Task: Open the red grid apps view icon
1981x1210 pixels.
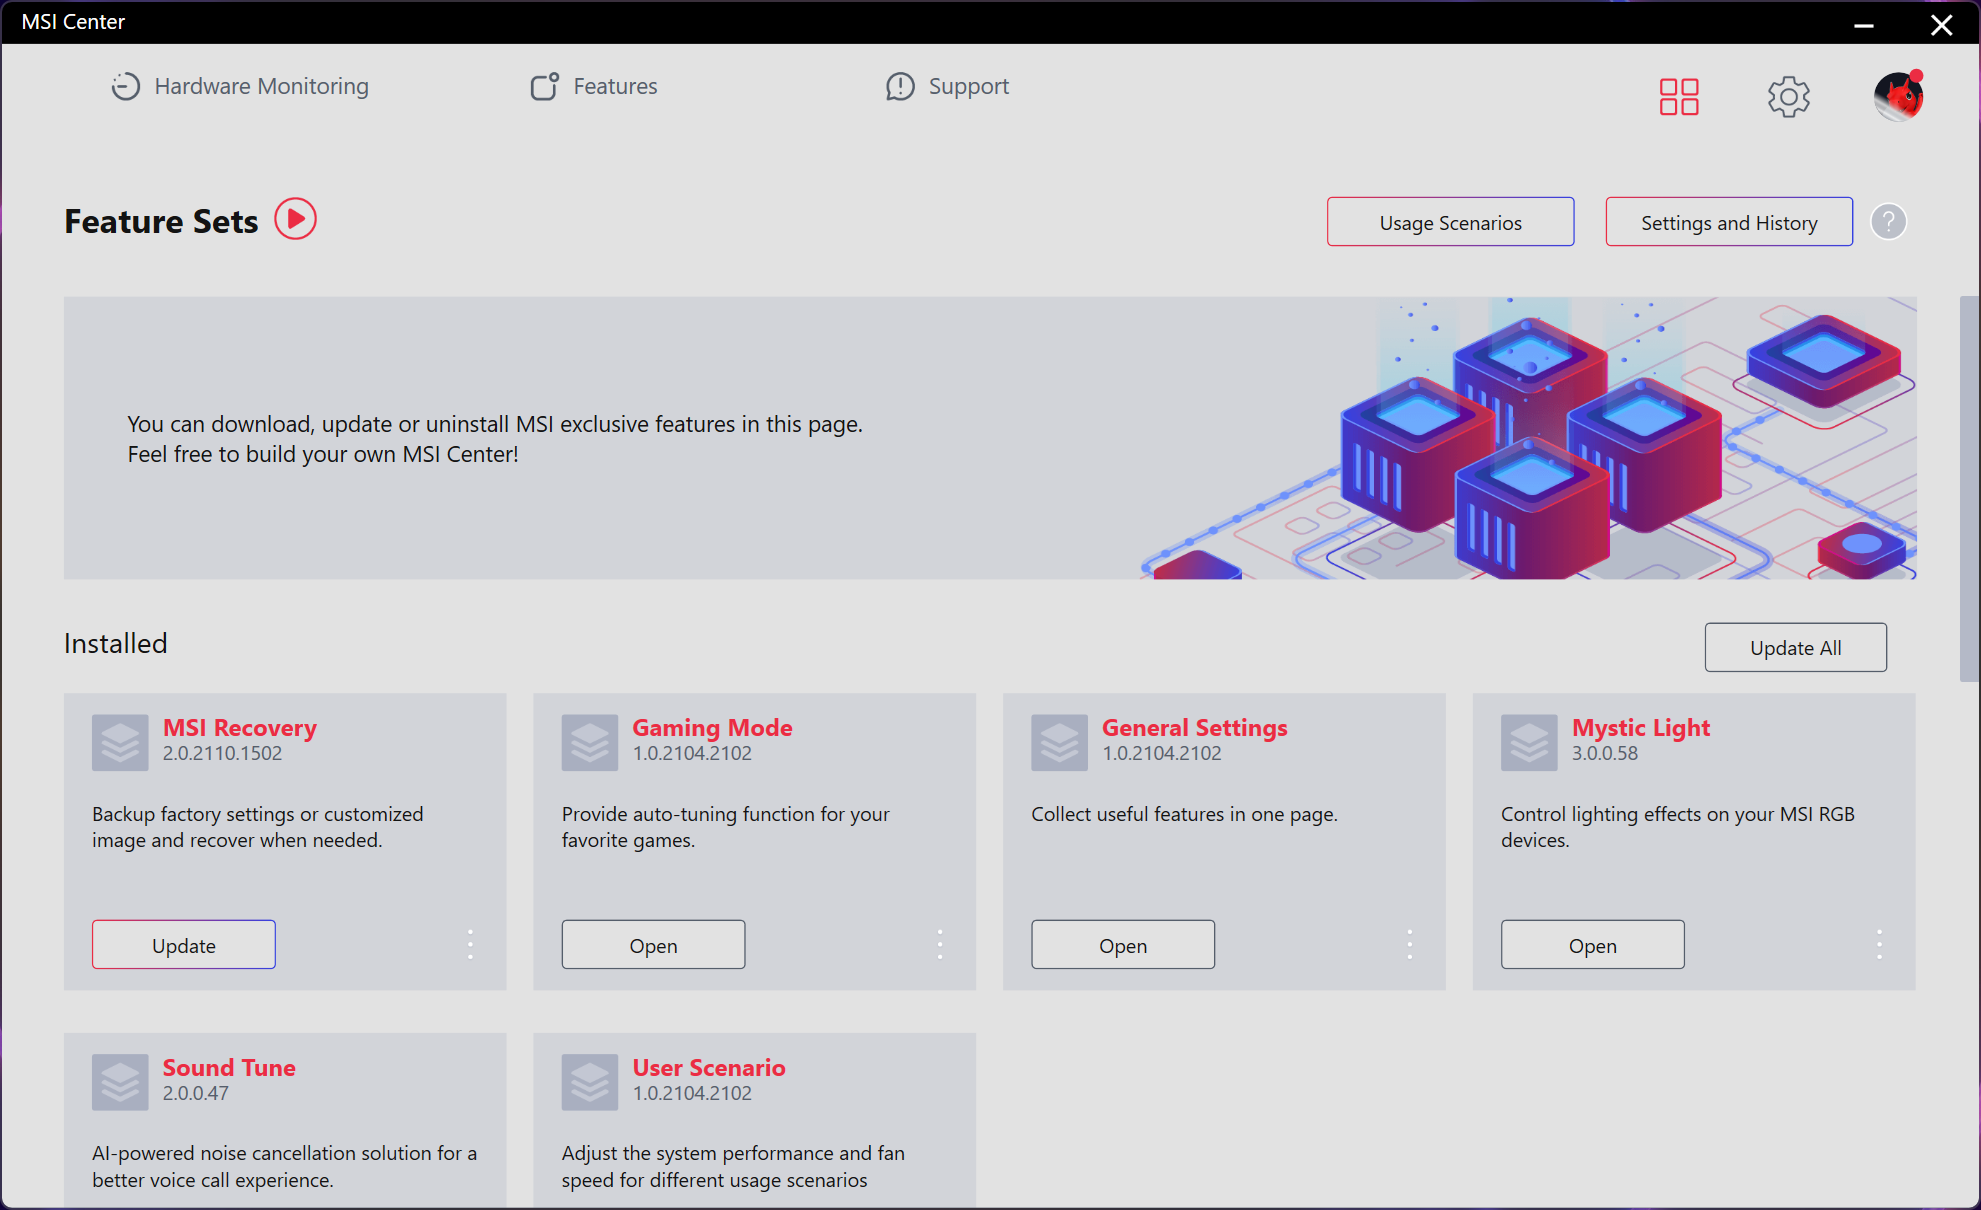Action: click(x=1679, y=97)
